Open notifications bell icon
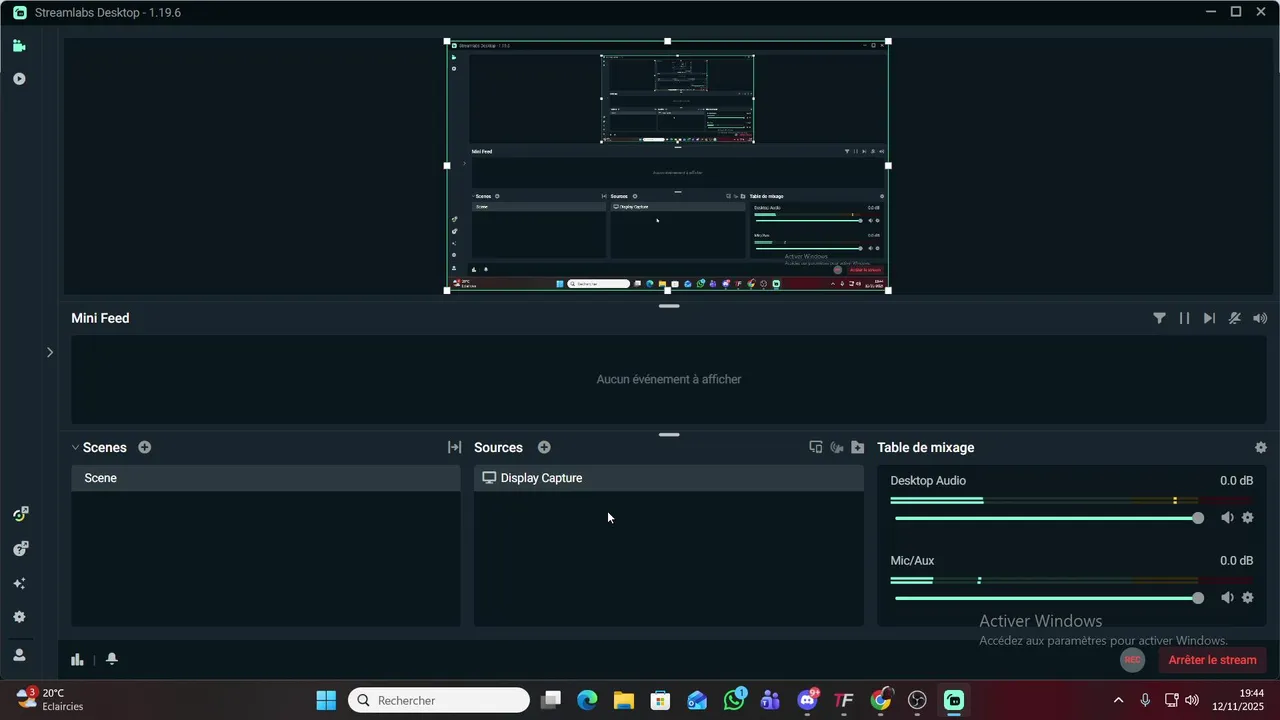 click(x=112, y=659)
